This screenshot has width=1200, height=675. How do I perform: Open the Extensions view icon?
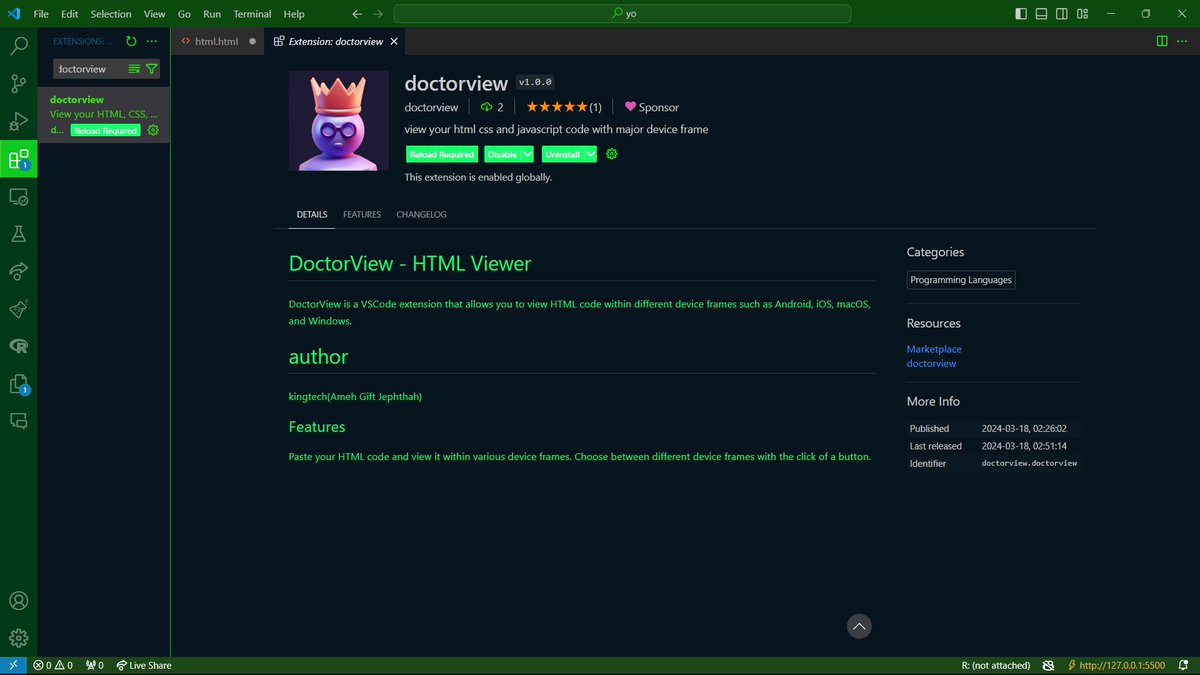pyautogui.click(x=18, y=159)
